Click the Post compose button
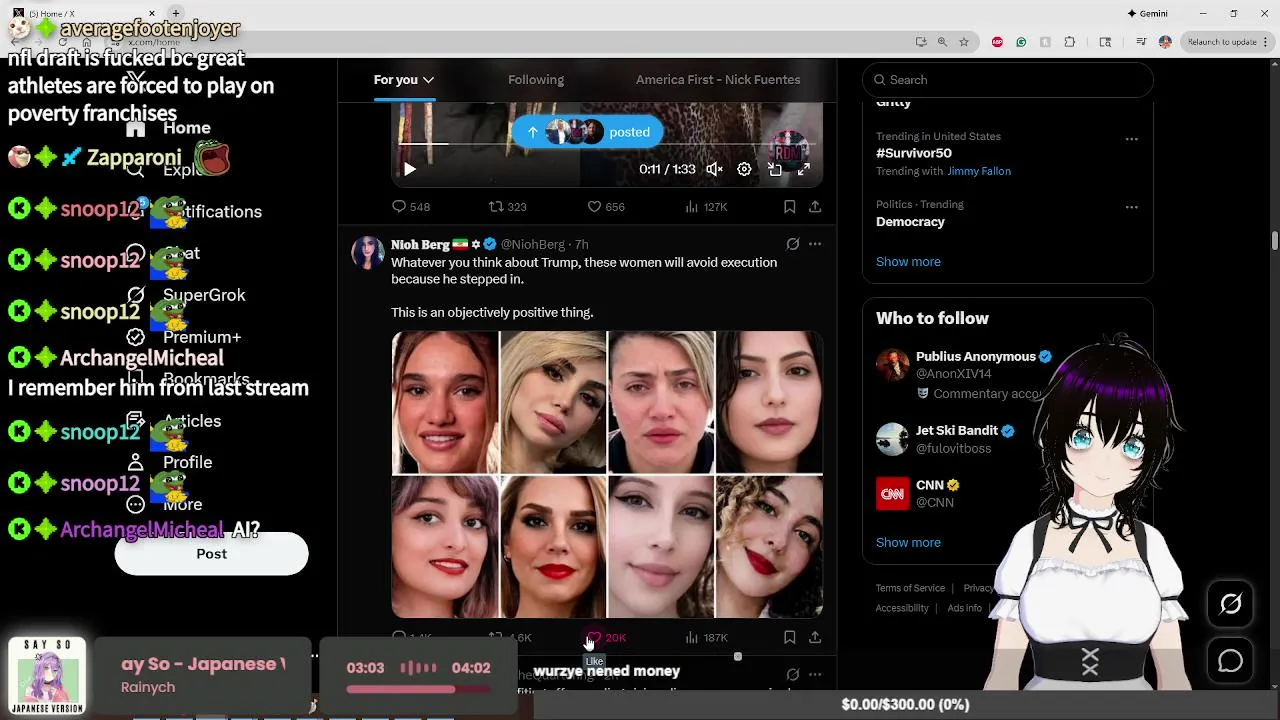The width and height of the screenshot is (1280, 720). 211,554
